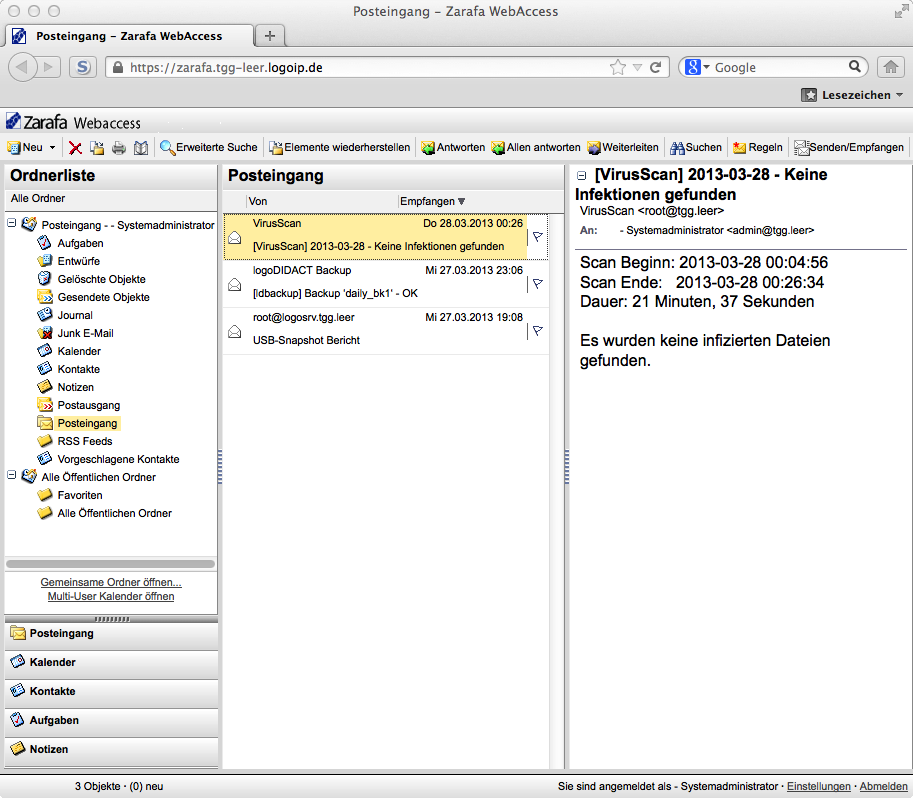The height and width of the screenshot is (798, 913).
Task: Open the Aufgaben folder in the tree
Action: pos(80,243)
